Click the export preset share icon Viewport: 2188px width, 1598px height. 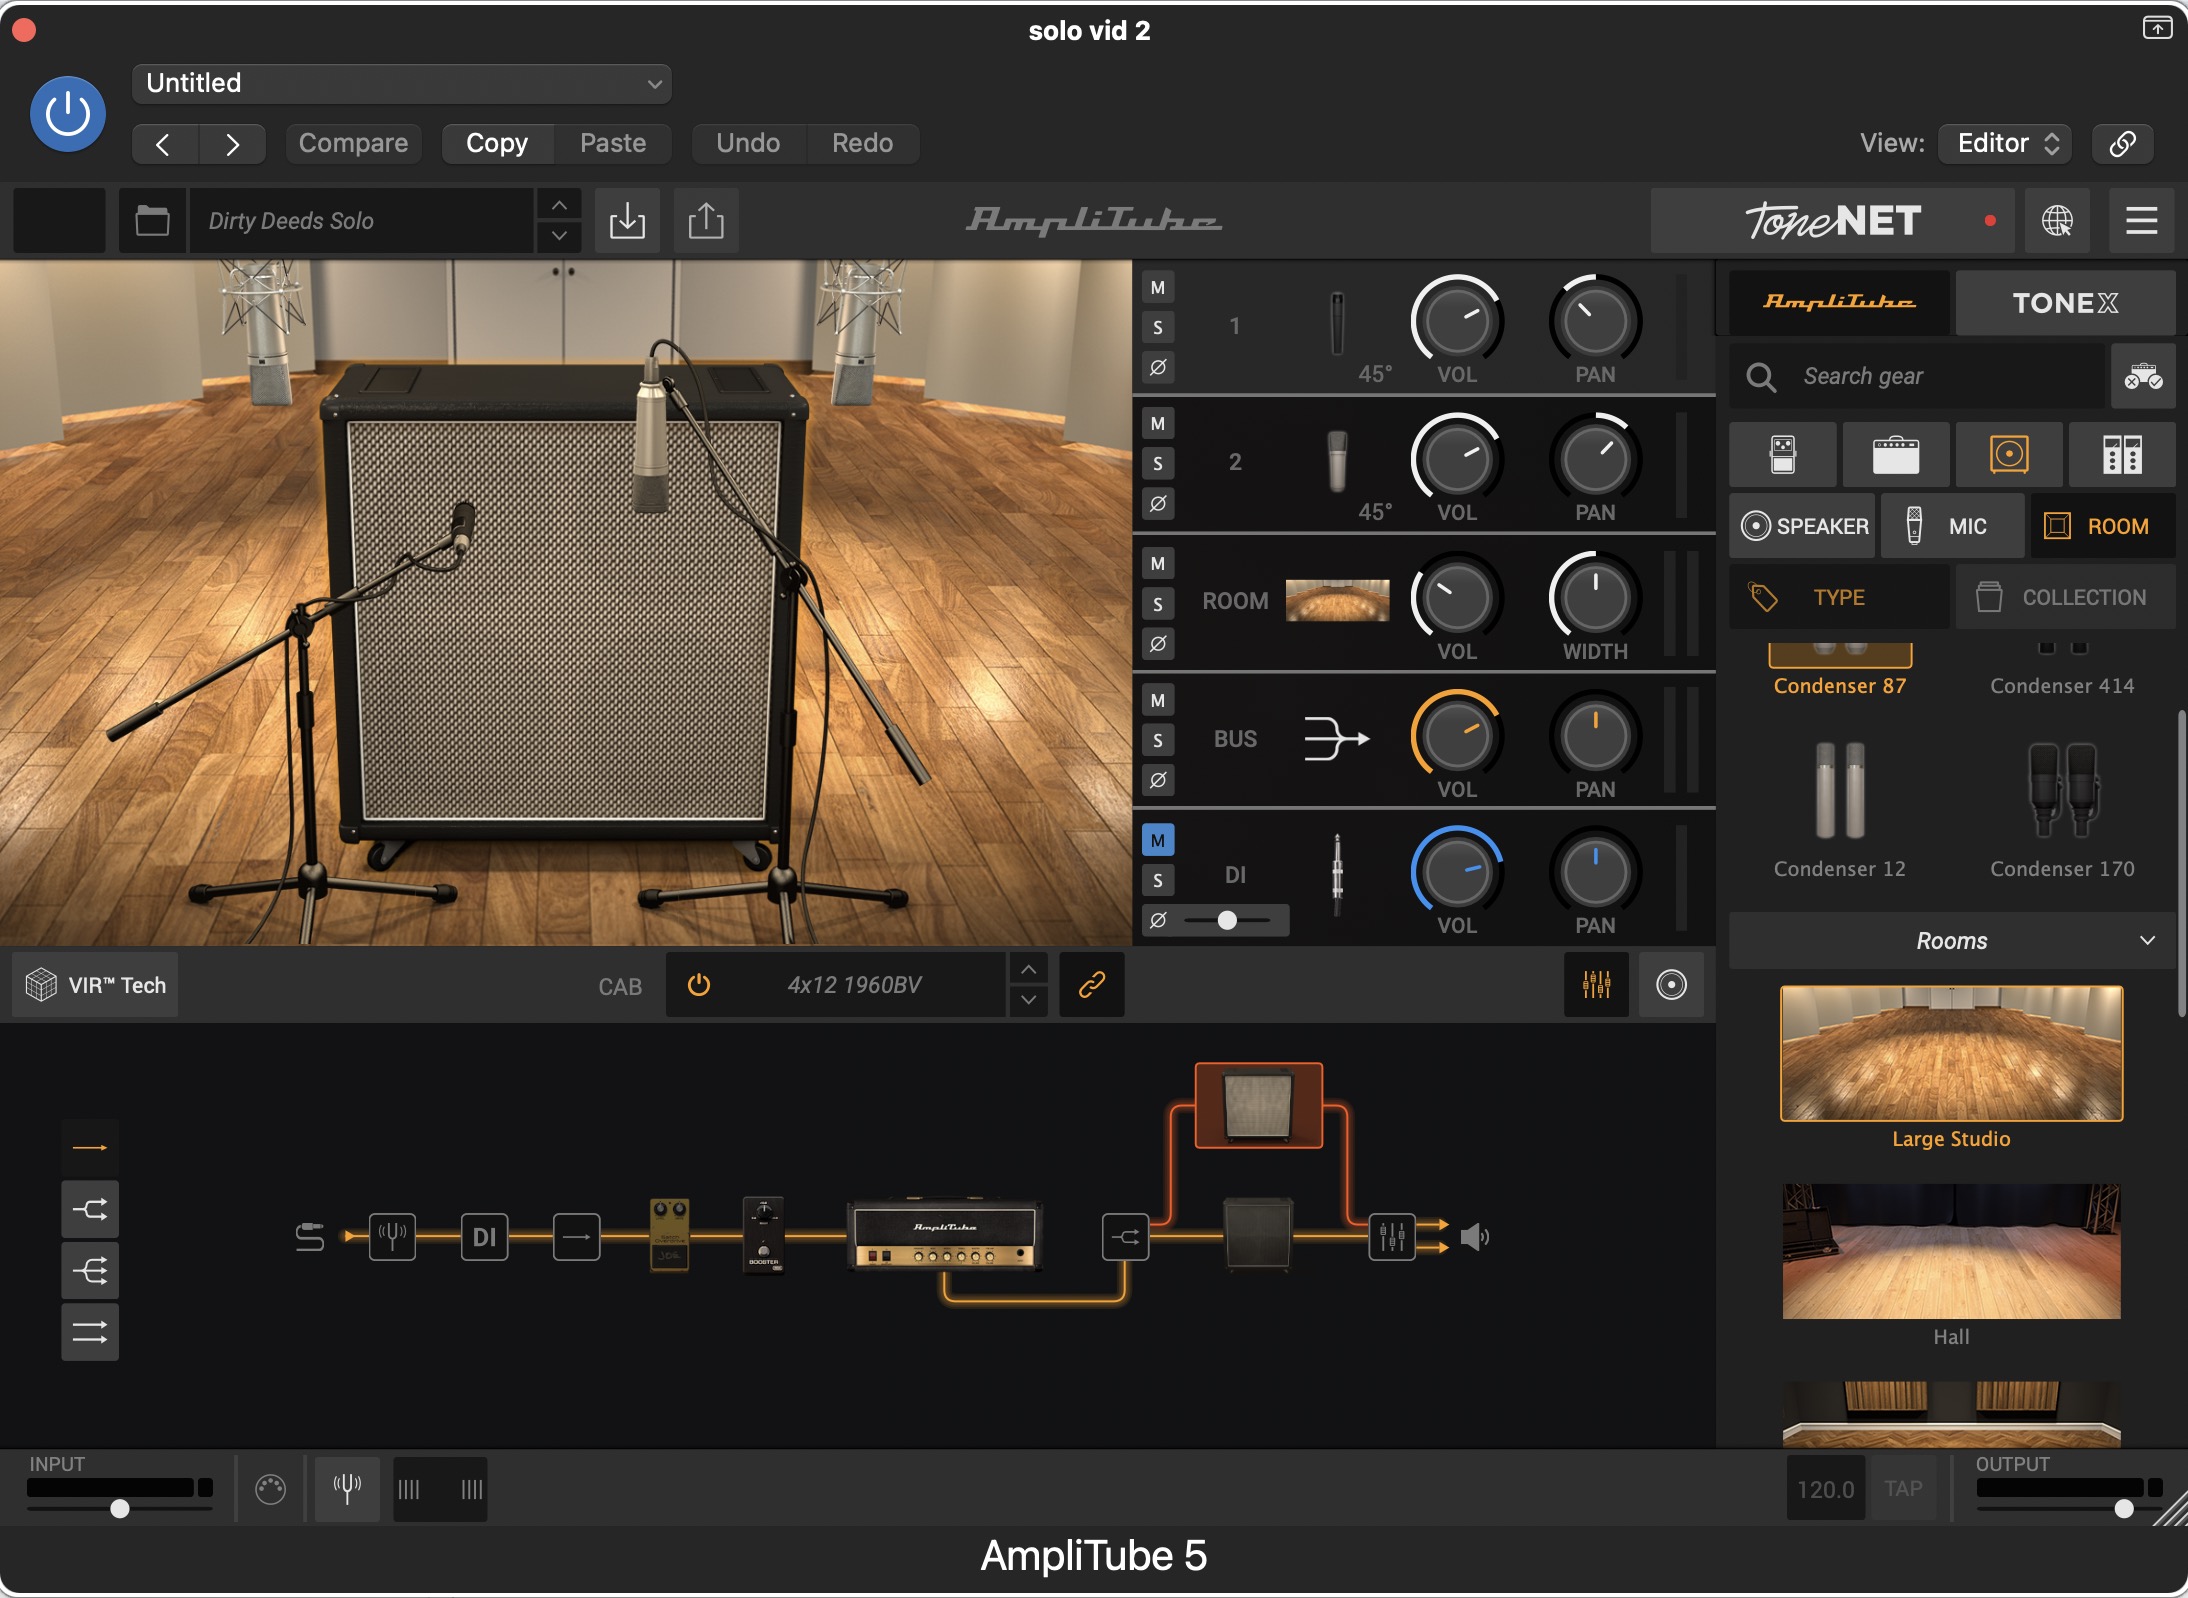point(706,220)
